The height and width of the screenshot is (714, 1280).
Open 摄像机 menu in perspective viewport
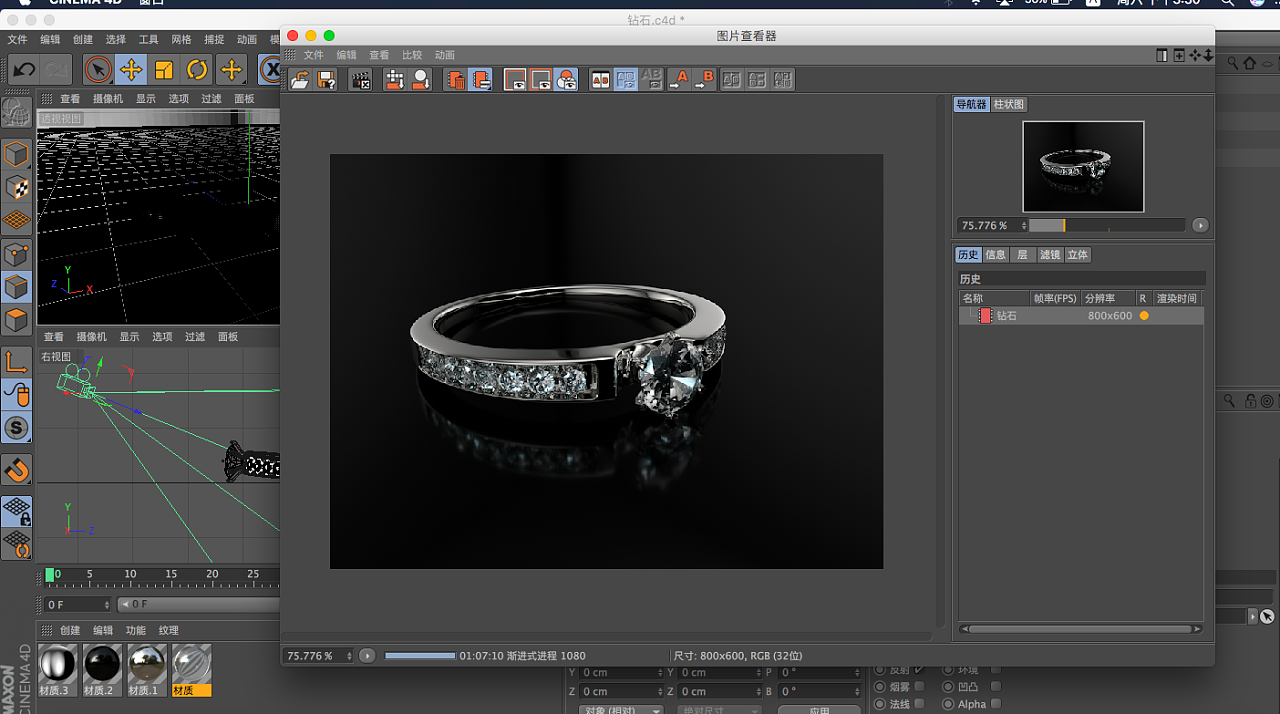[108, 99]
